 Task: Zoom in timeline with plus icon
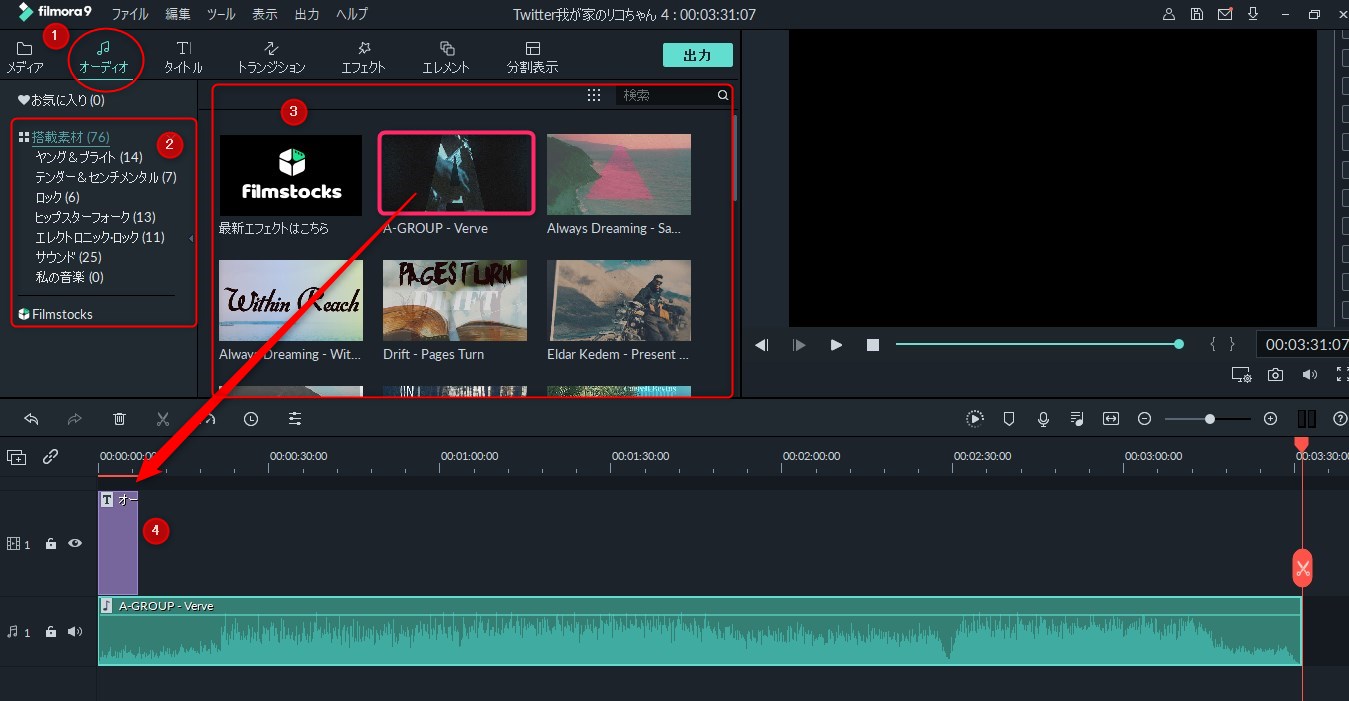pos(1271,419)
